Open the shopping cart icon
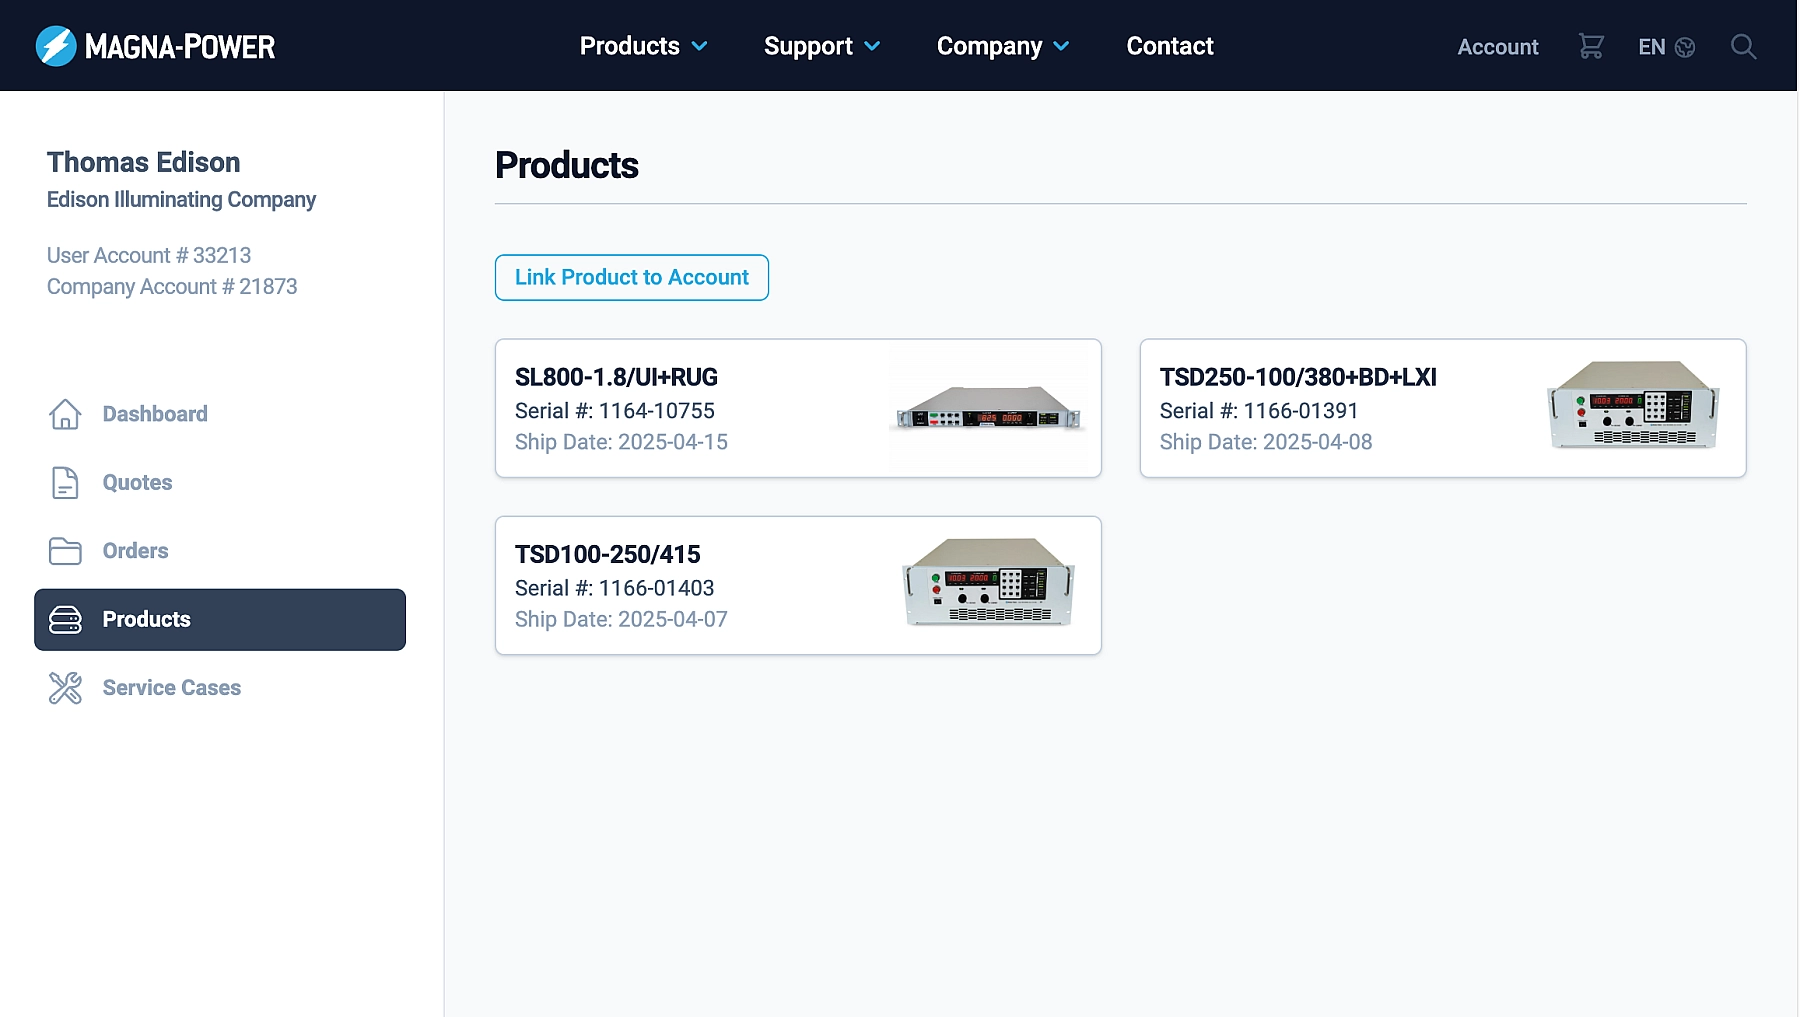This screenshot has width=1800, height=1017. pos(1591,46)
